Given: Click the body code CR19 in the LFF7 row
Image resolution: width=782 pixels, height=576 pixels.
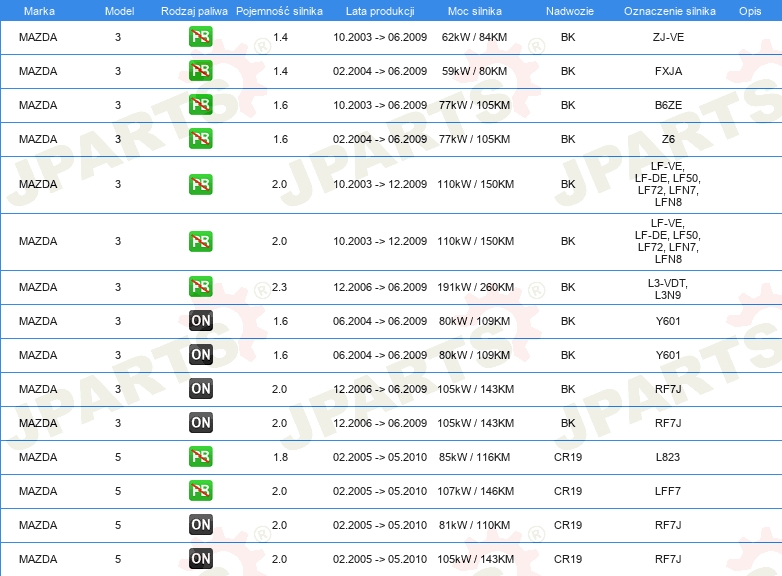Looking at the screenshot, I should click(x=568, y=491).
